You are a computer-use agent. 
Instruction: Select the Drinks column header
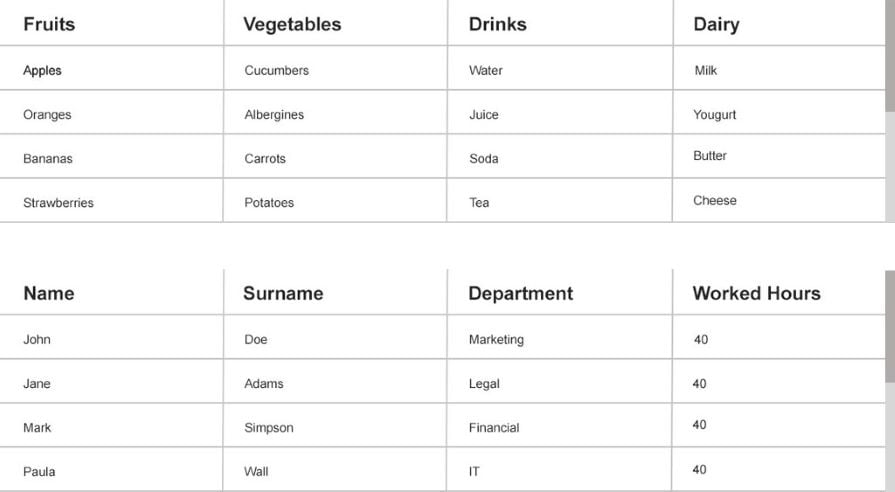click(x=497, y=24)
